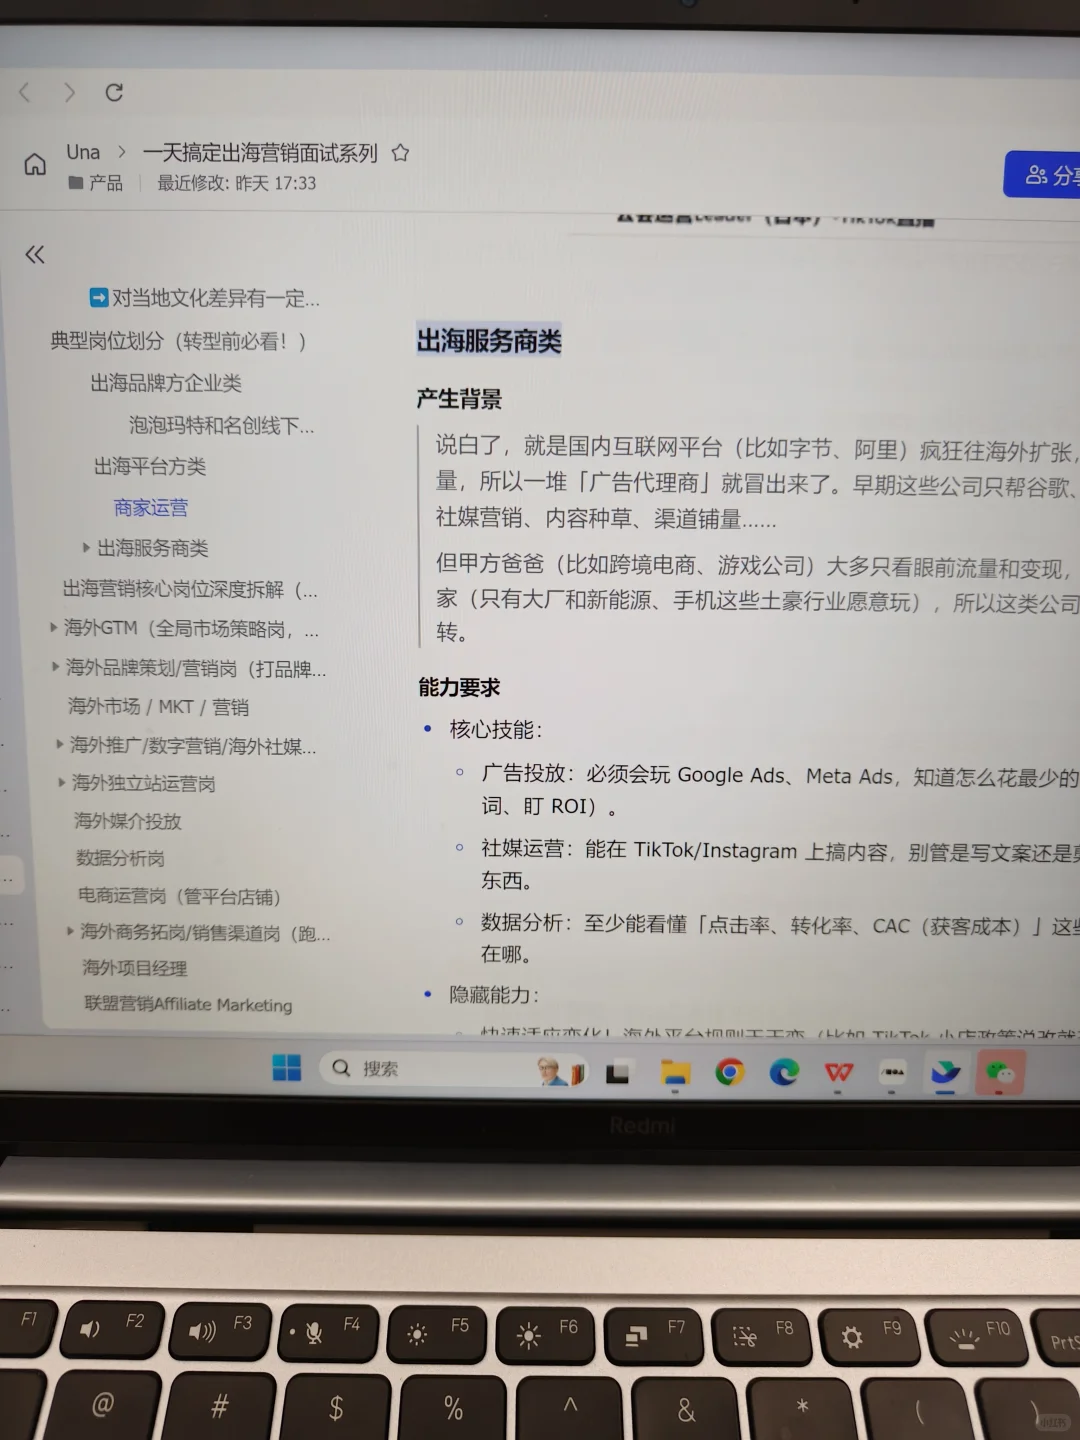Screen dimensions: 1080x1440
Task: Open the home icon beside Una
Action: click(x=35, y=165)
